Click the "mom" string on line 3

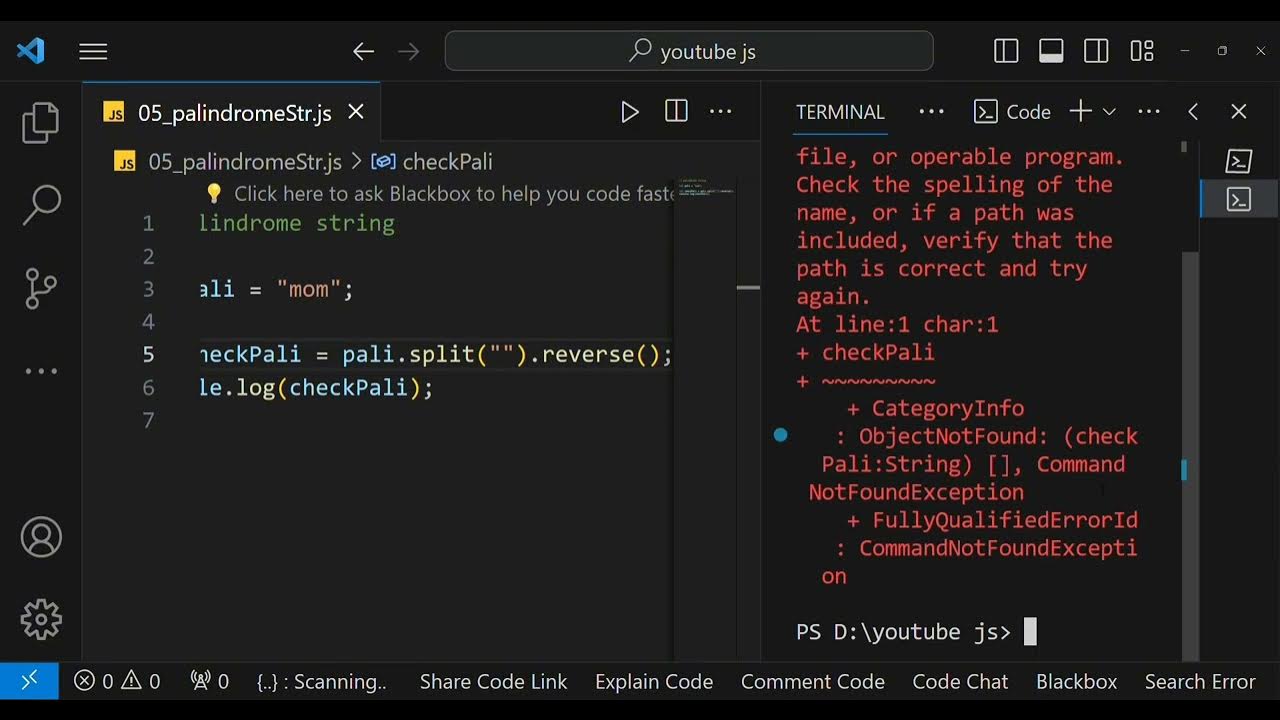308,290
